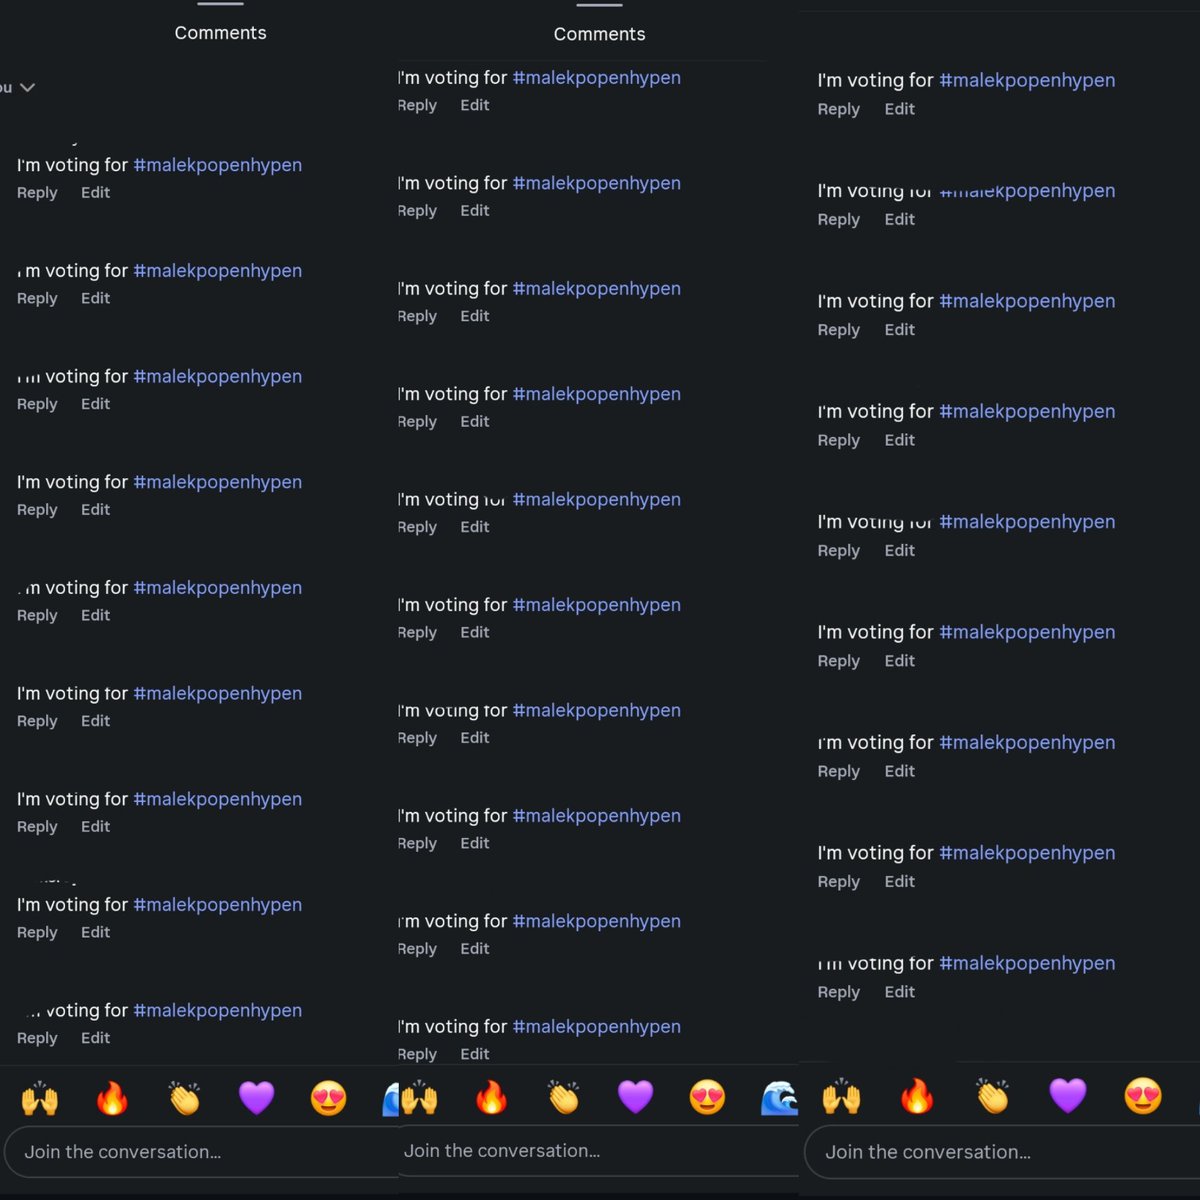
Task: Tap fire emoji in right screenshot
Action: point(917,1097)
